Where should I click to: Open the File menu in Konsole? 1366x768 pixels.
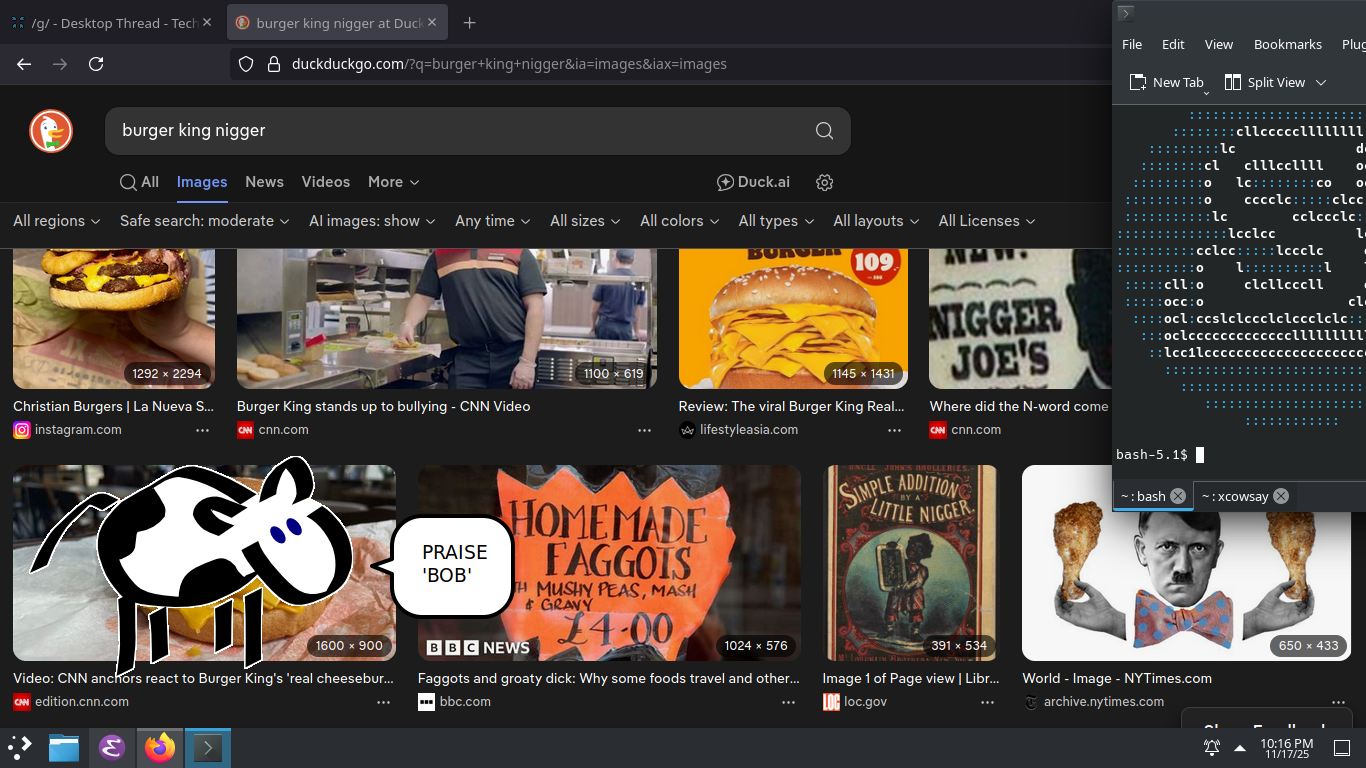coord(1132,44)
